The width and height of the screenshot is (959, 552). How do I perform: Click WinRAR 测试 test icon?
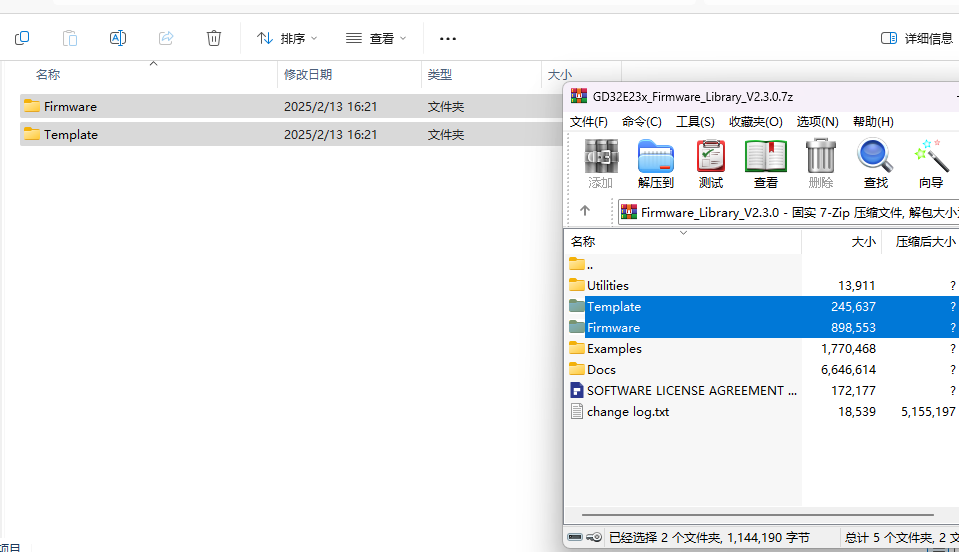pyautogui.click(x=711, y=163)
